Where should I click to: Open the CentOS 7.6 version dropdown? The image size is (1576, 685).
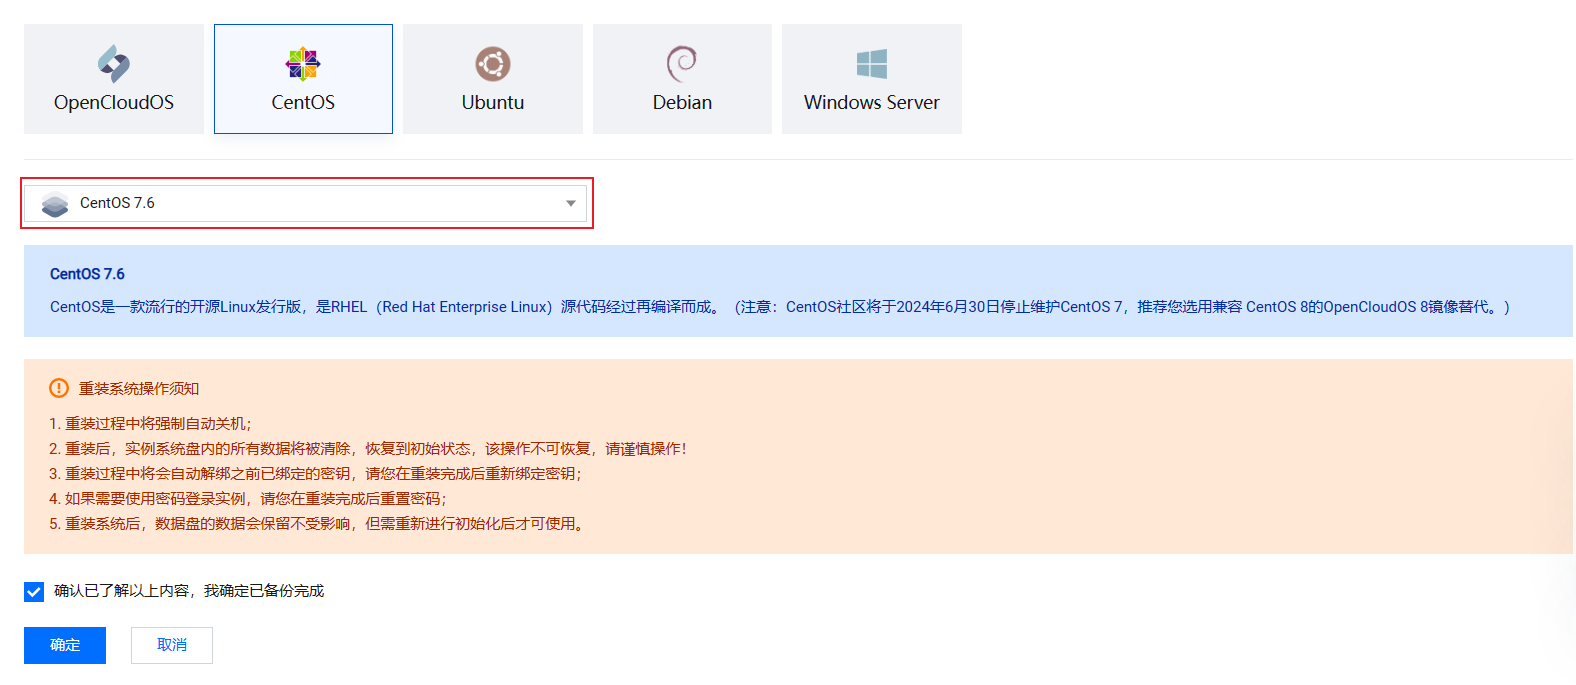[x=306, y=203]
